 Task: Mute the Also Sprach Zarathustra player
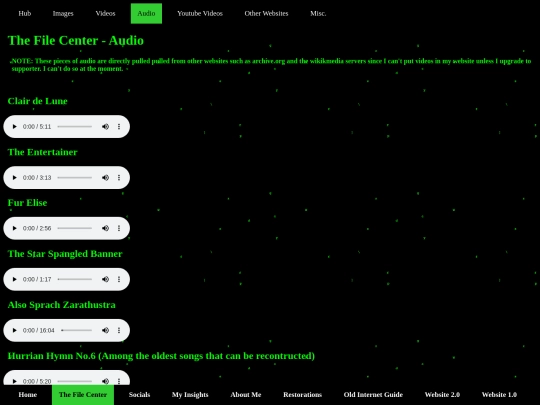pyautogui.click(x=105, y=330)
